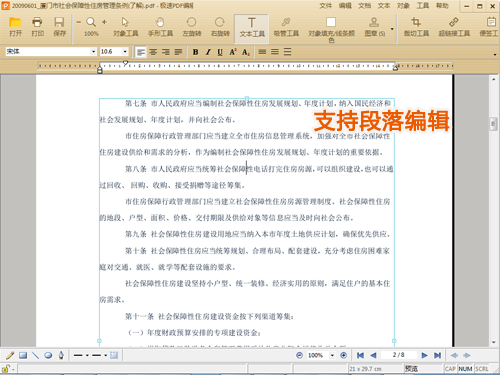Open the bottom zoom level dropdown
This screenshot has height=375, width=500.
332,355
